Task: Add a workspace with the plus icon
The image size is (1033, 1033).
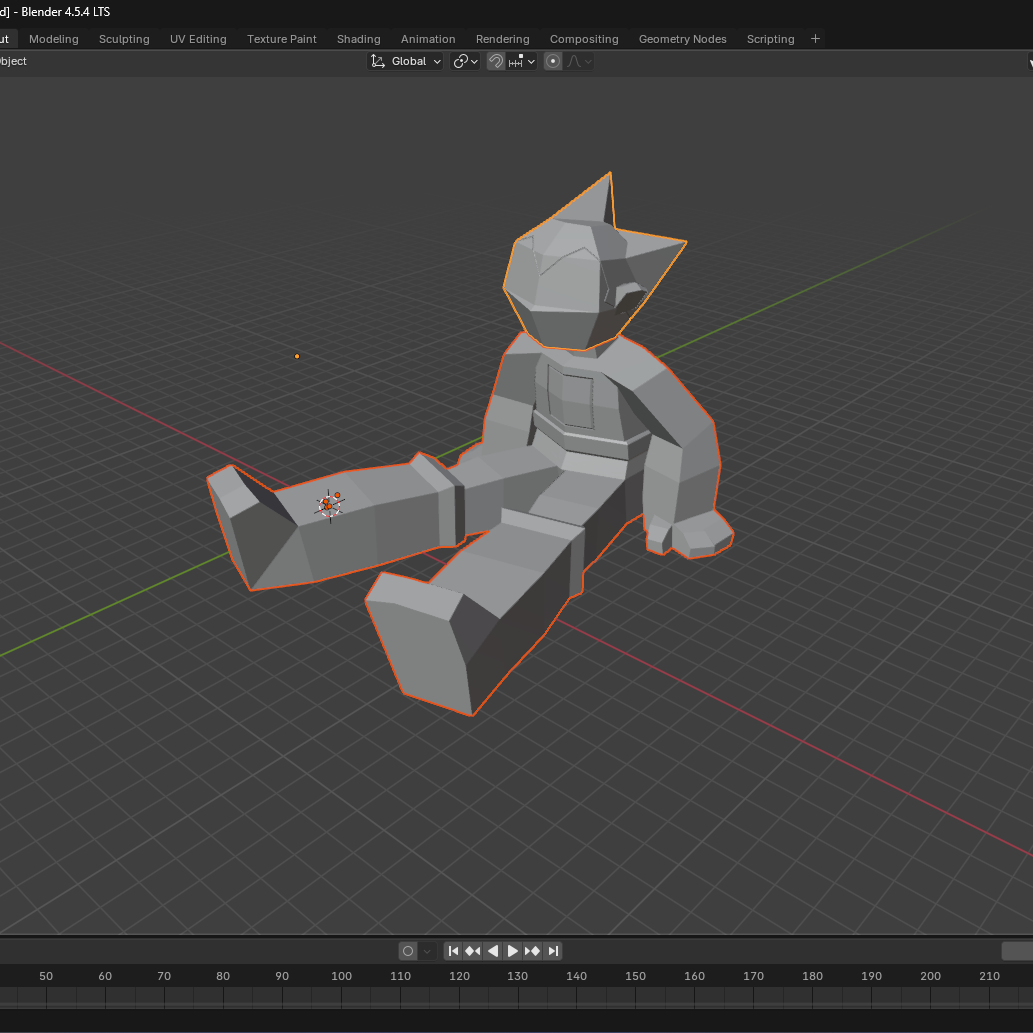Action: point(815,39)
